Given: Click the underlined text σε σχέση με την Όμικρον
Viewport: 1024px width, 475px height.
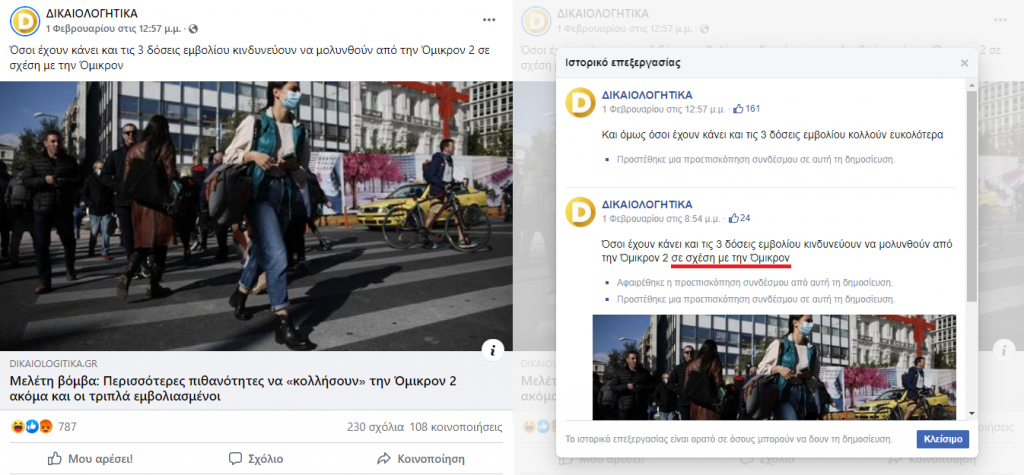Looking at the screenshot, I should (x=731, y=258).
